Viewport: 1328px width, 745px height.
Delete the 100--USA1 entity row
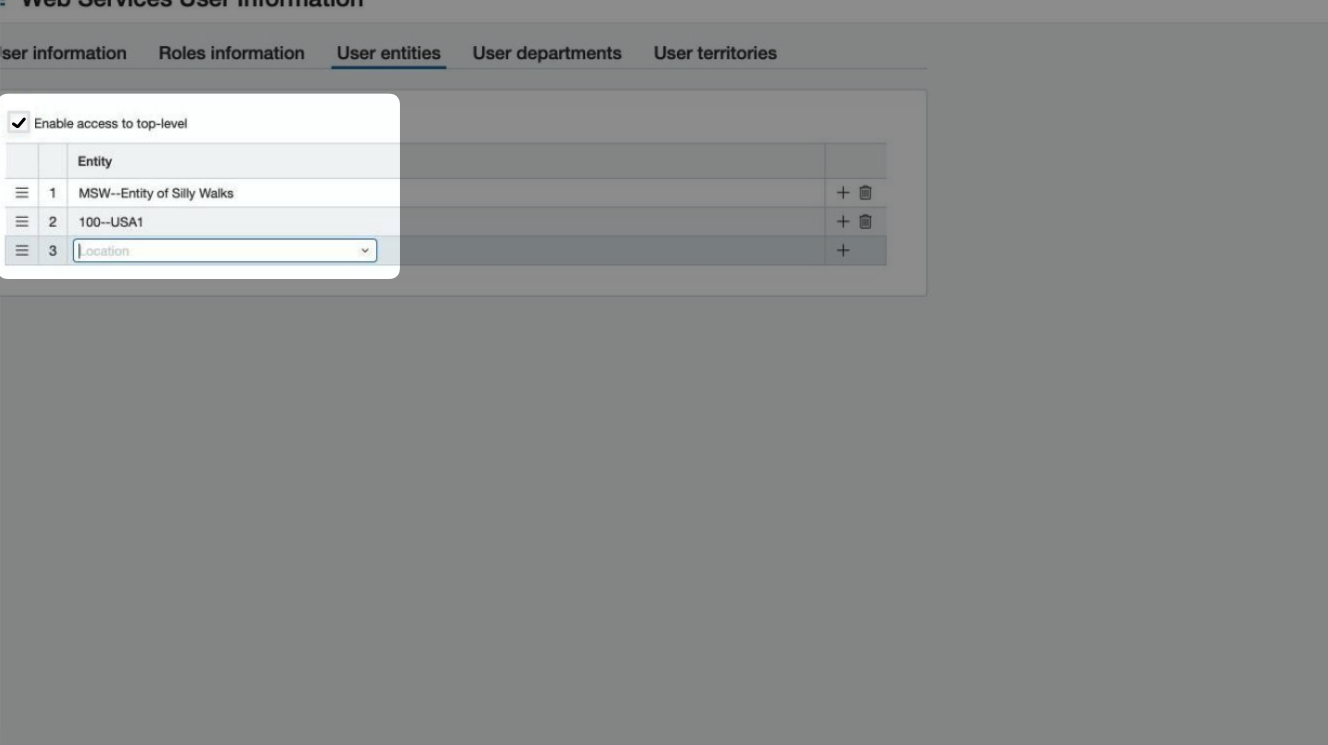866,222
